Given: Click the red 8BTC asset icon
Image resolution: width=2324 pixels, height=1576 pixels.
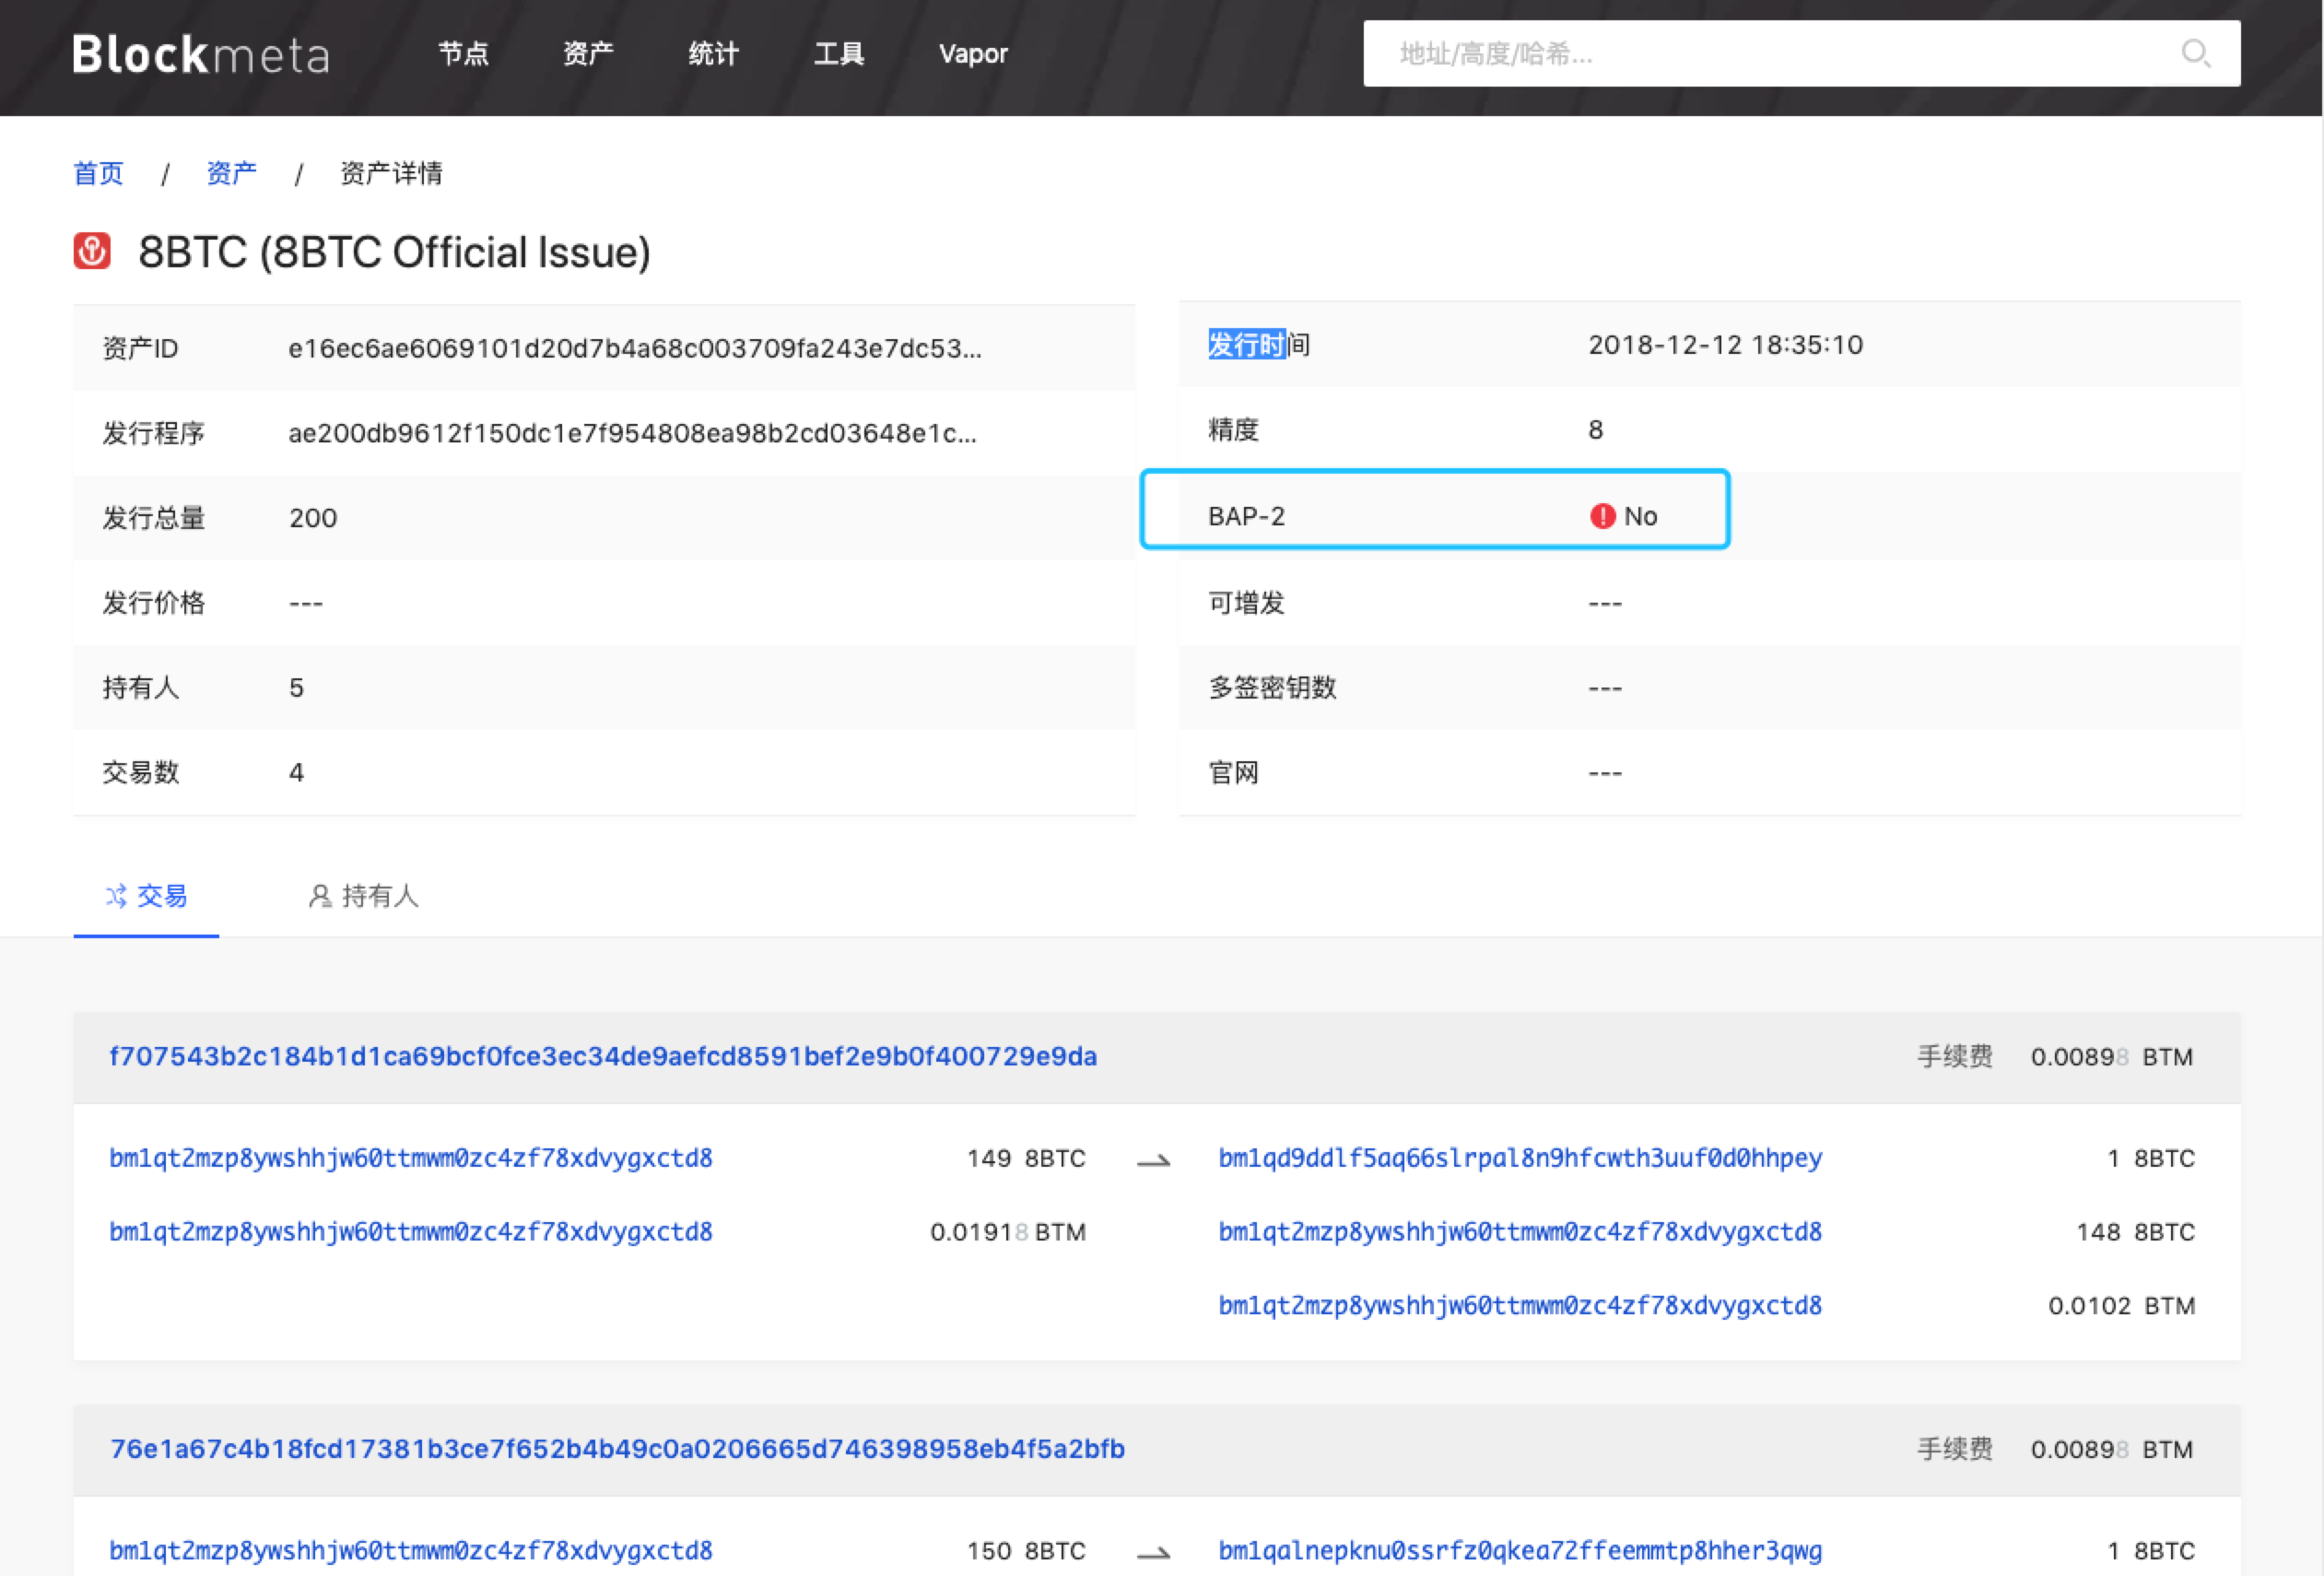Looking at the screenshot, I should click(x=92, y=250).
